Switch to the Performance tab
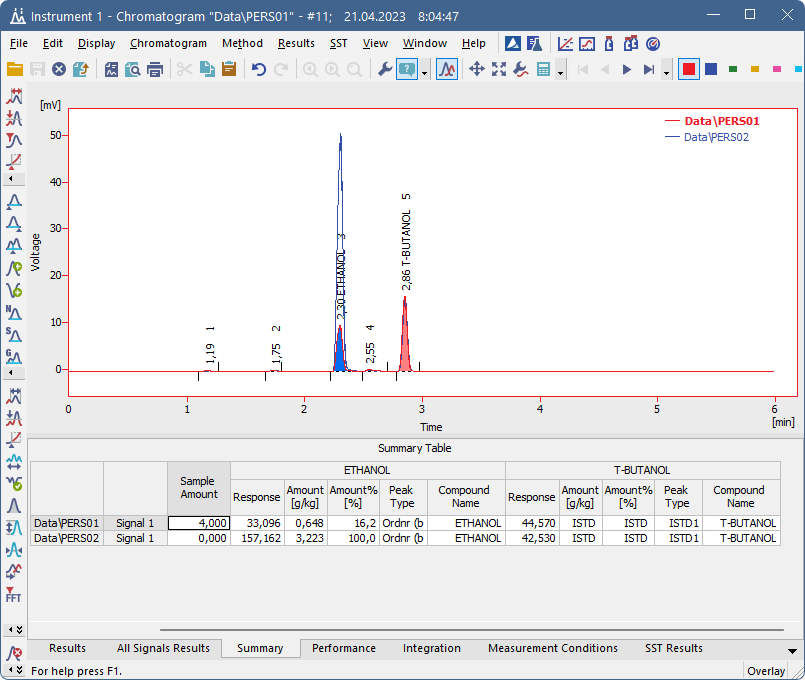 coord(344,648)
